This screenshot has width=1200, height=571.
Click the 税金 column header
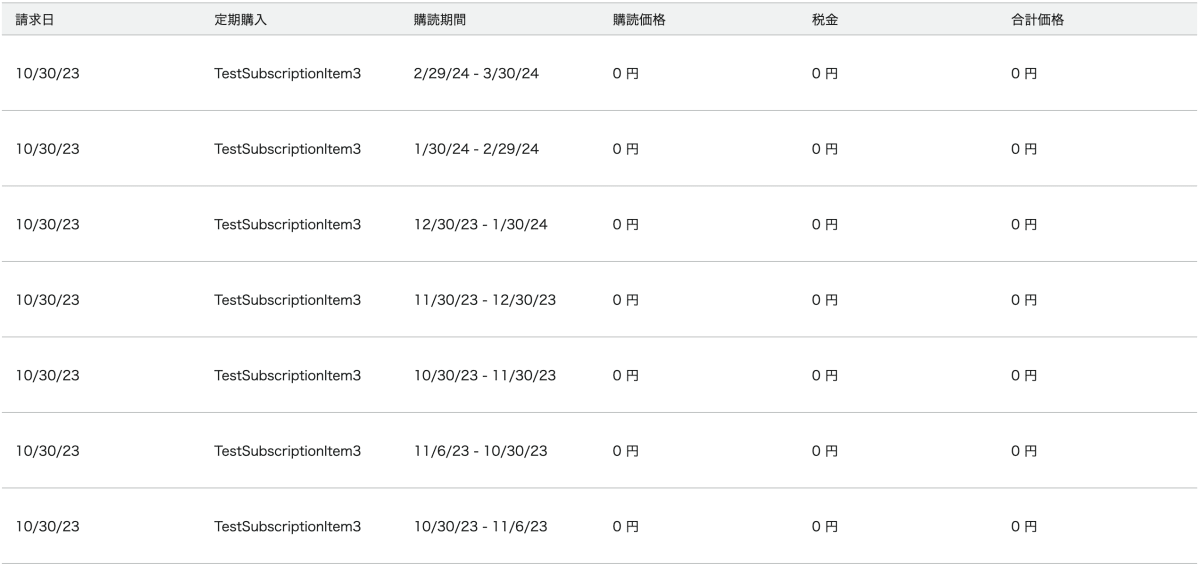point(825,20)
